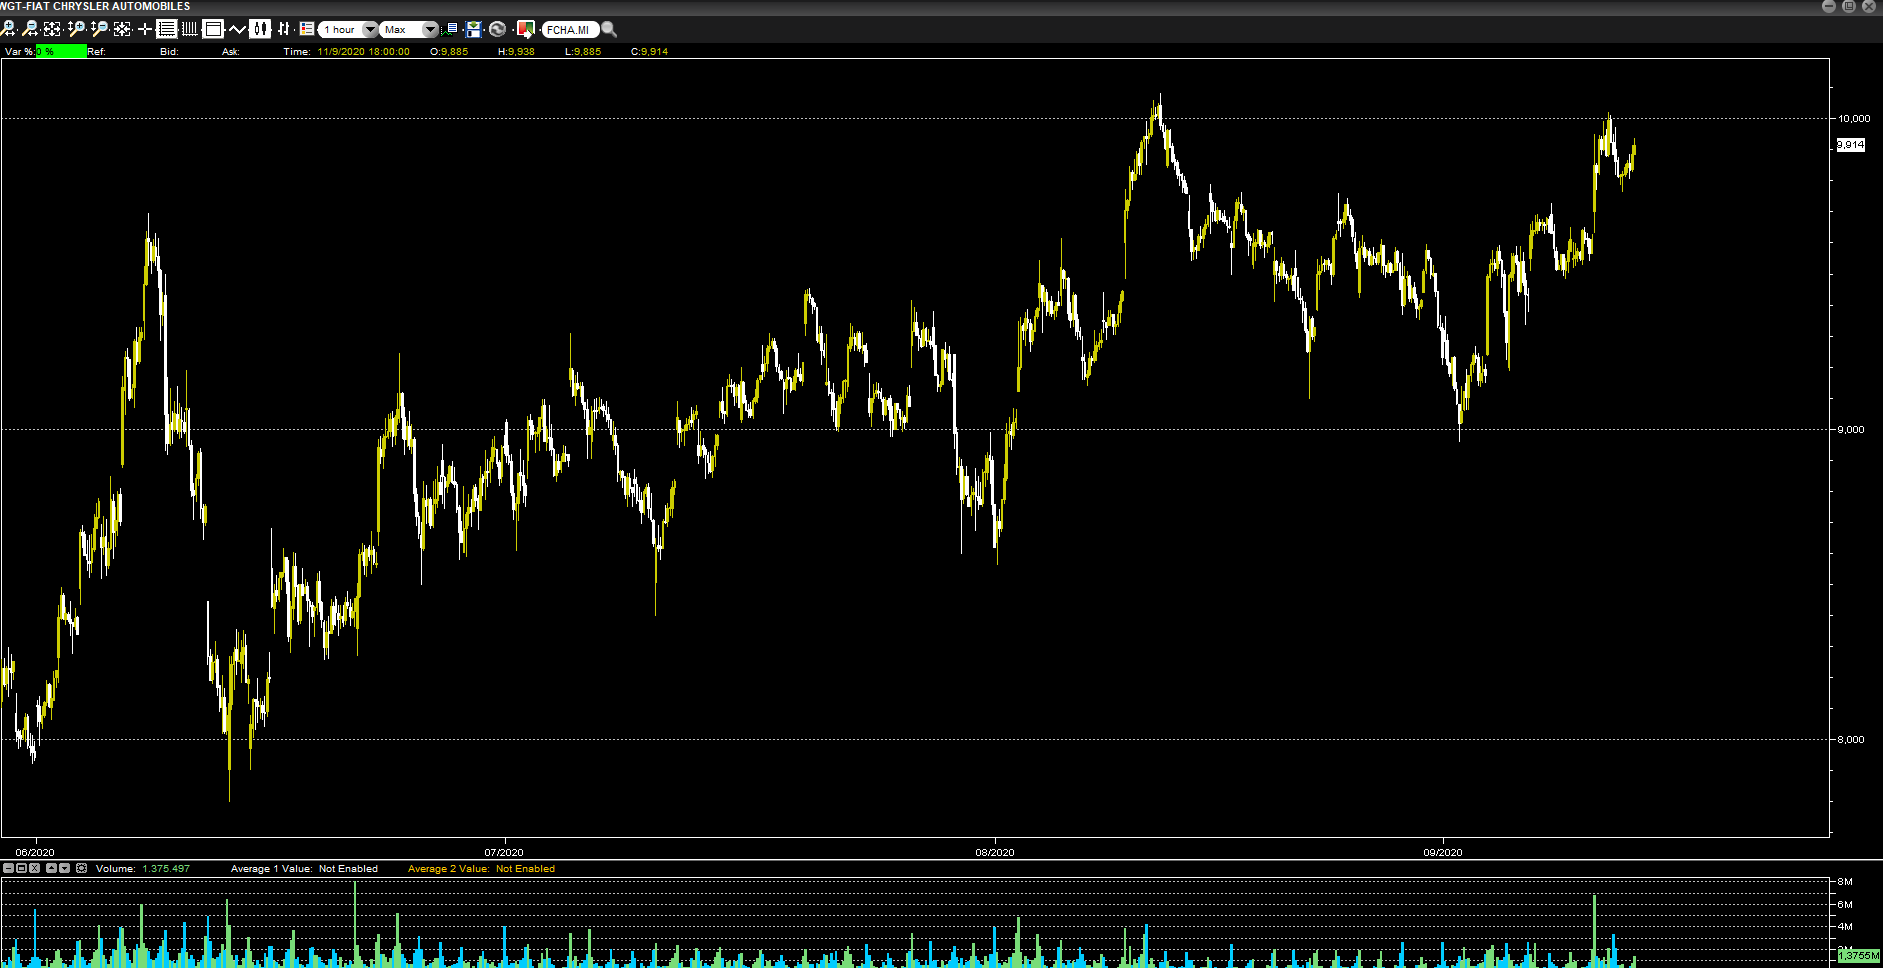
Task: Activate the crosshair cursor tool
Action: (145, 29)
